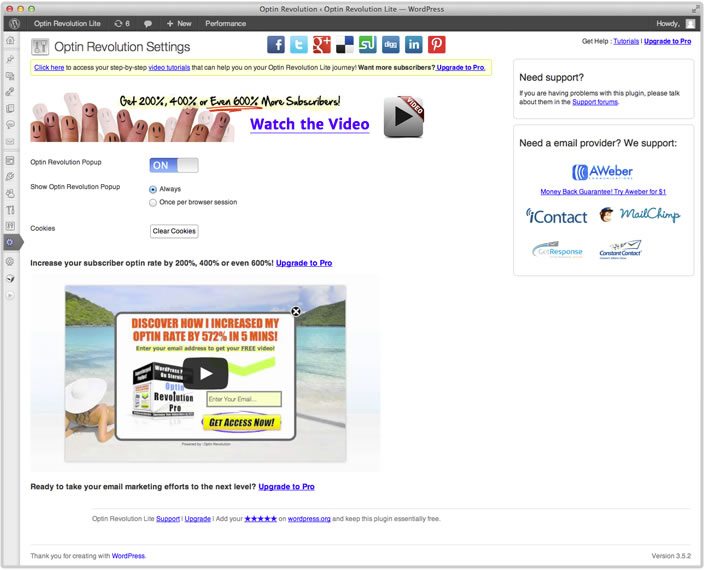705x571 pixels.
Task: Play the banner video button
Action: pos(403,117)
